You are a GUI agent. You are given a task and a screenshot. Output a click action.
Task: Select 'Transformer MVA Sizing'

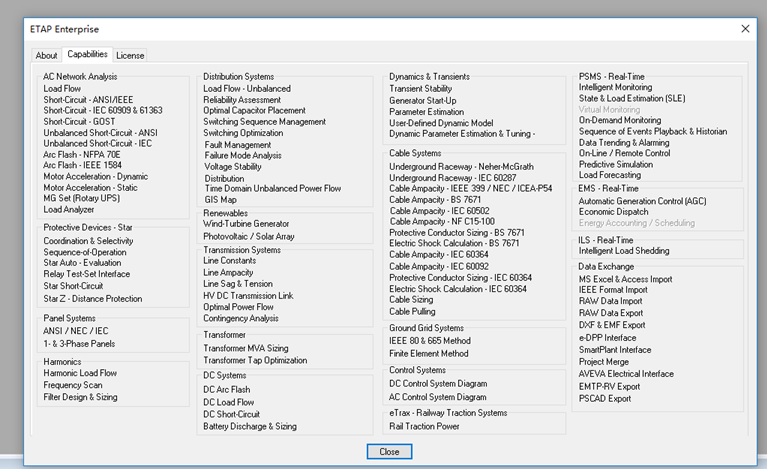[x=246, y=348]
